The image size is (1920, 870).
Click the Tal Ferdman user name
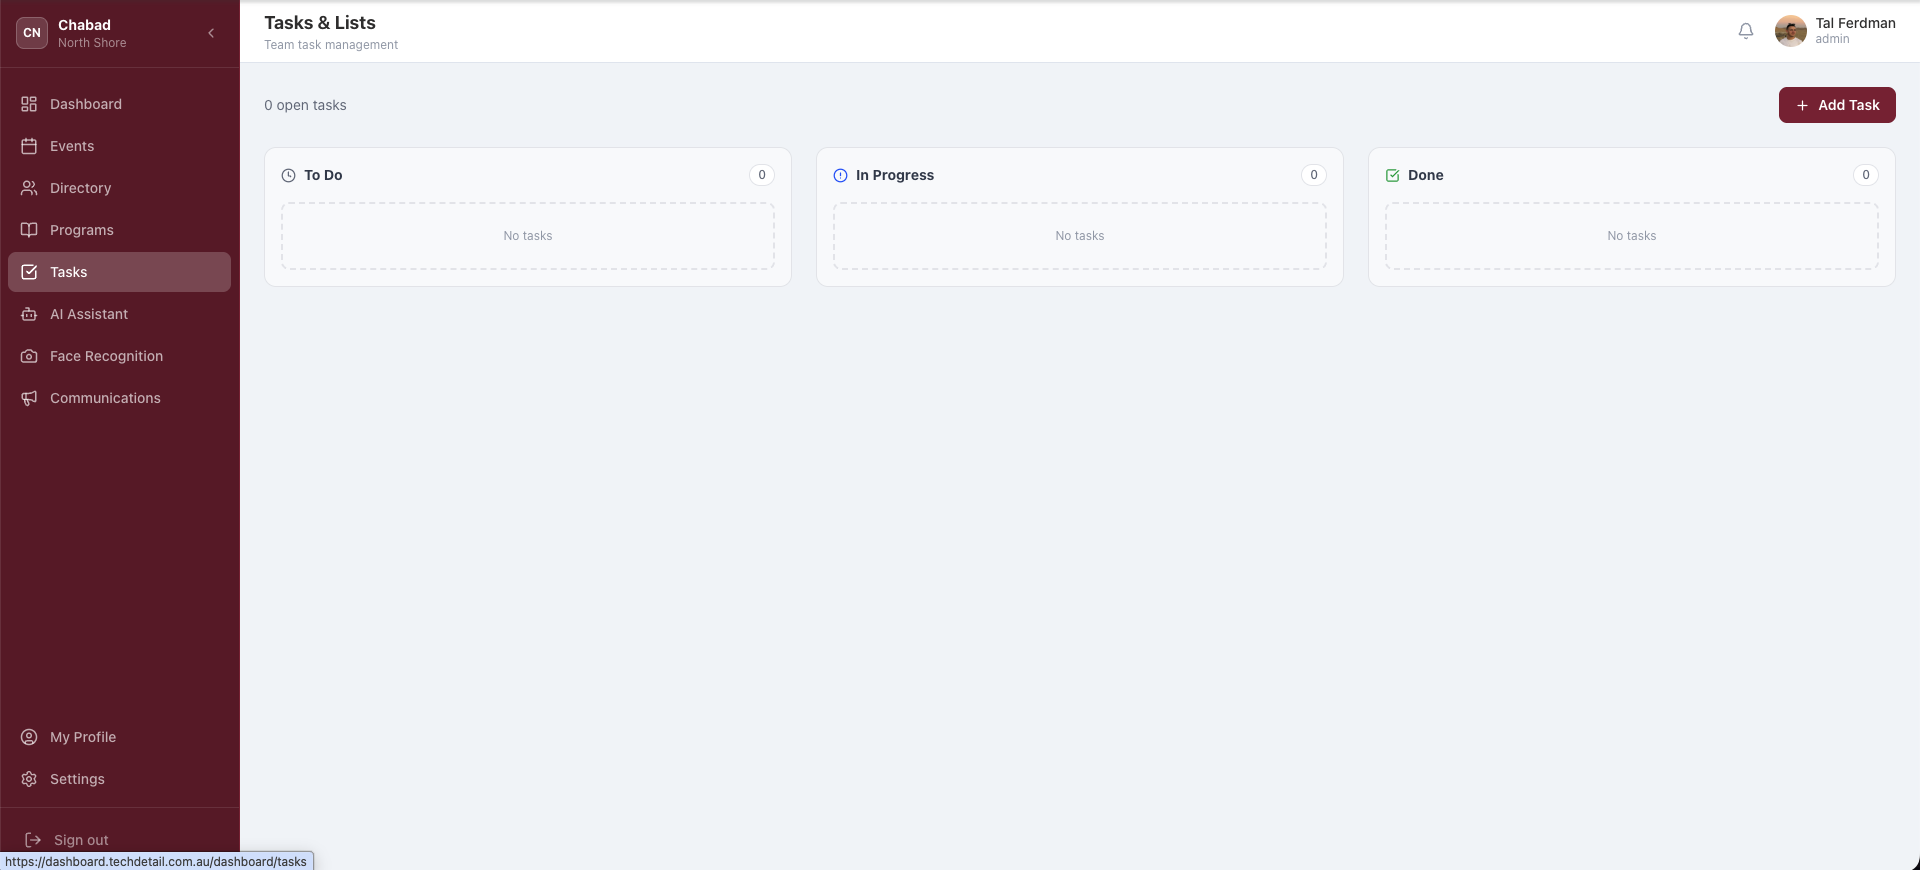(x=1855, y=23)
